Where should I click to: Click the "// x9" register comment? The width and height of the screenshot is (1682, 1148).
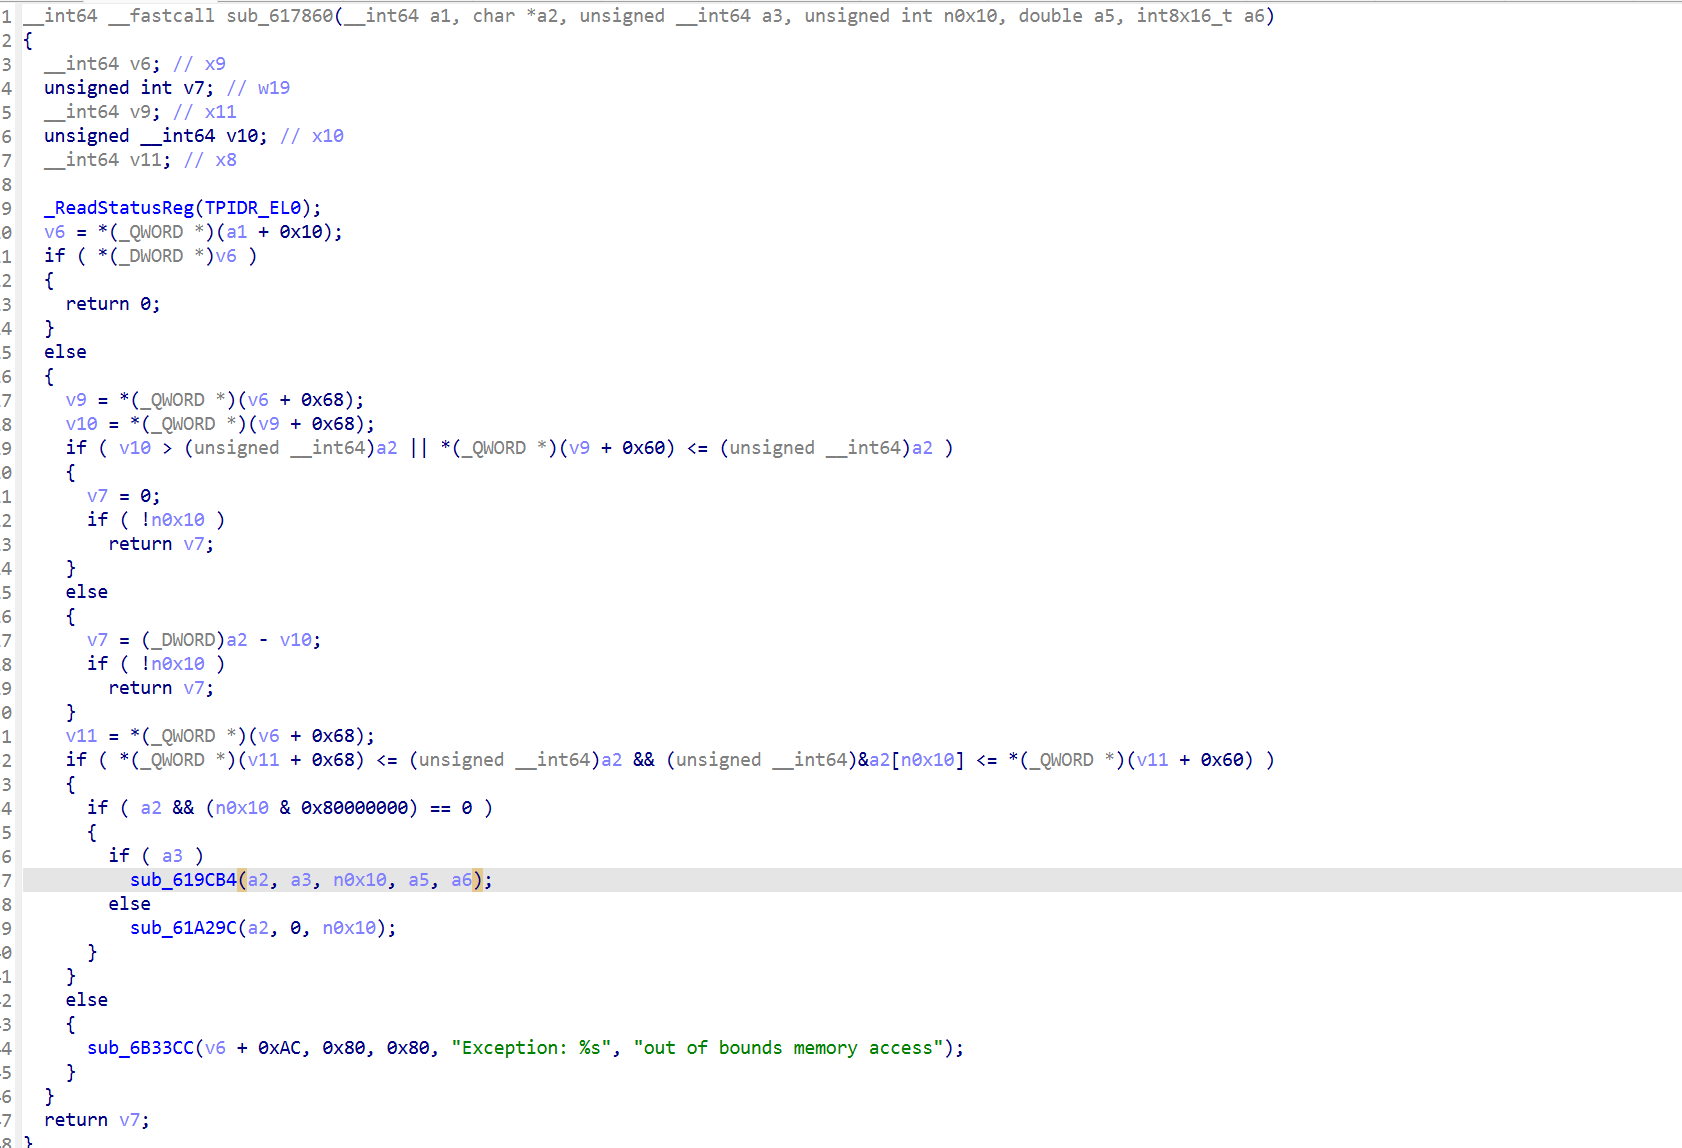[x=199, y=64]
